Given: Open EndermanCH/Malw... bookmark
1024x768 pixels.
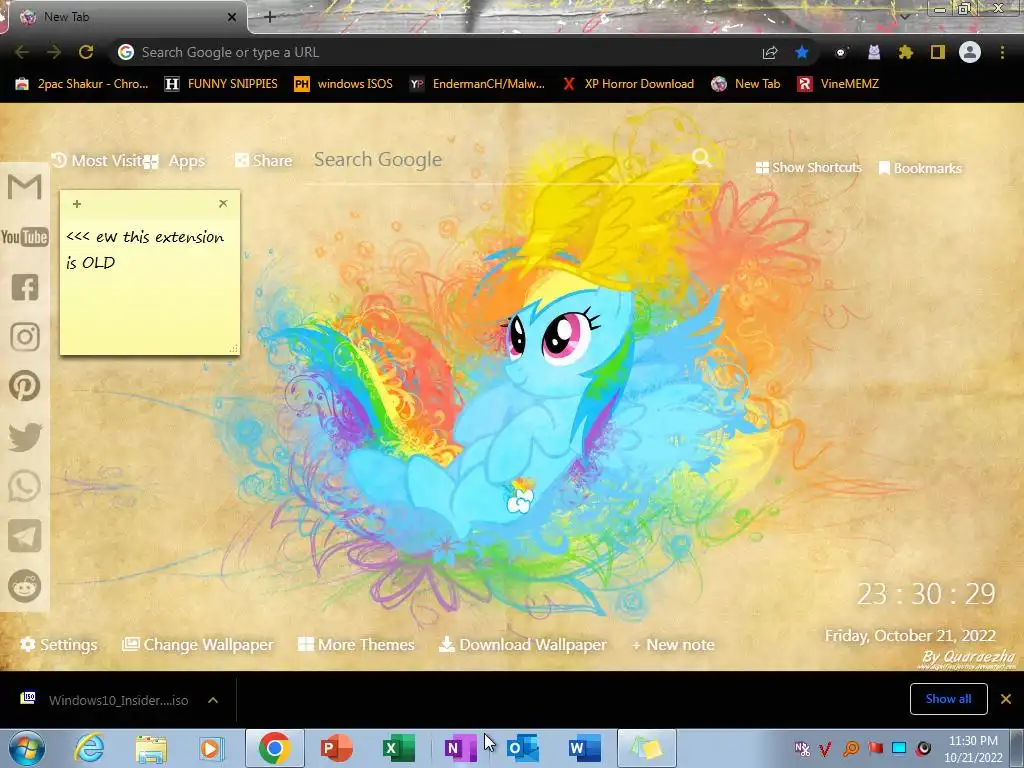Looking at the screenshot, I should (x=477, y=84).
